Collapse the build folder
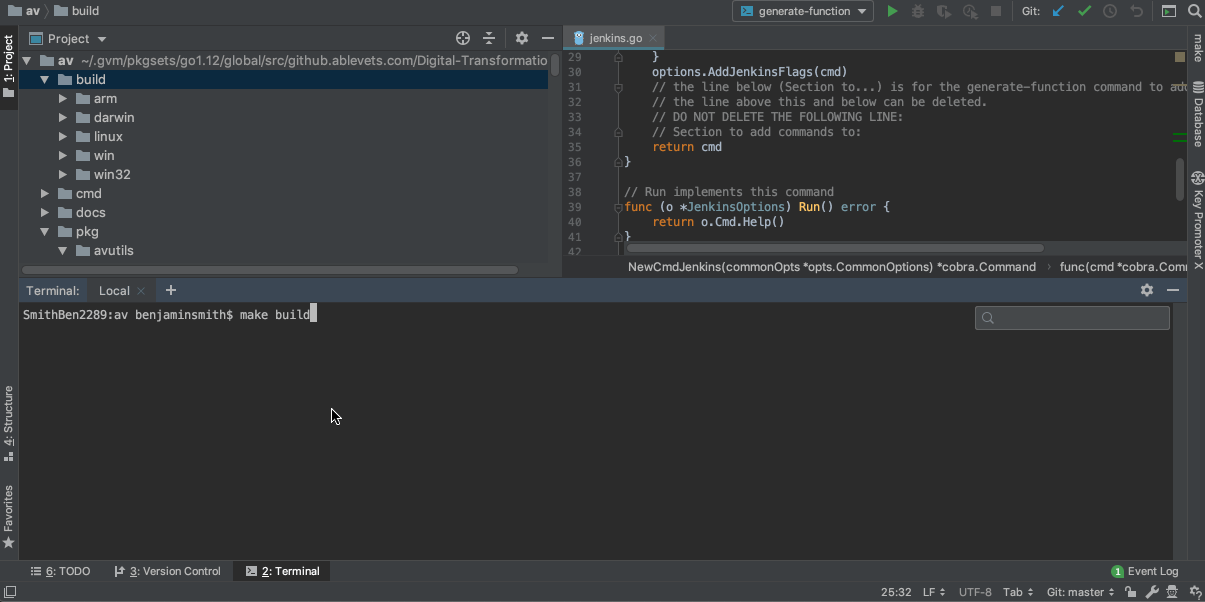 coord(45,79)
